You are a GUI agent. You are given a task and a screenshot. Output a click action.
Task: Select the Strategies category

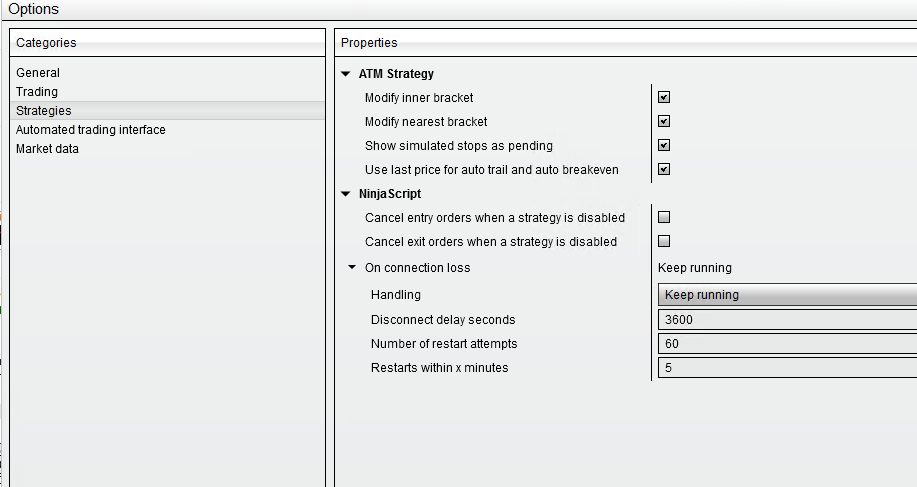44,111
